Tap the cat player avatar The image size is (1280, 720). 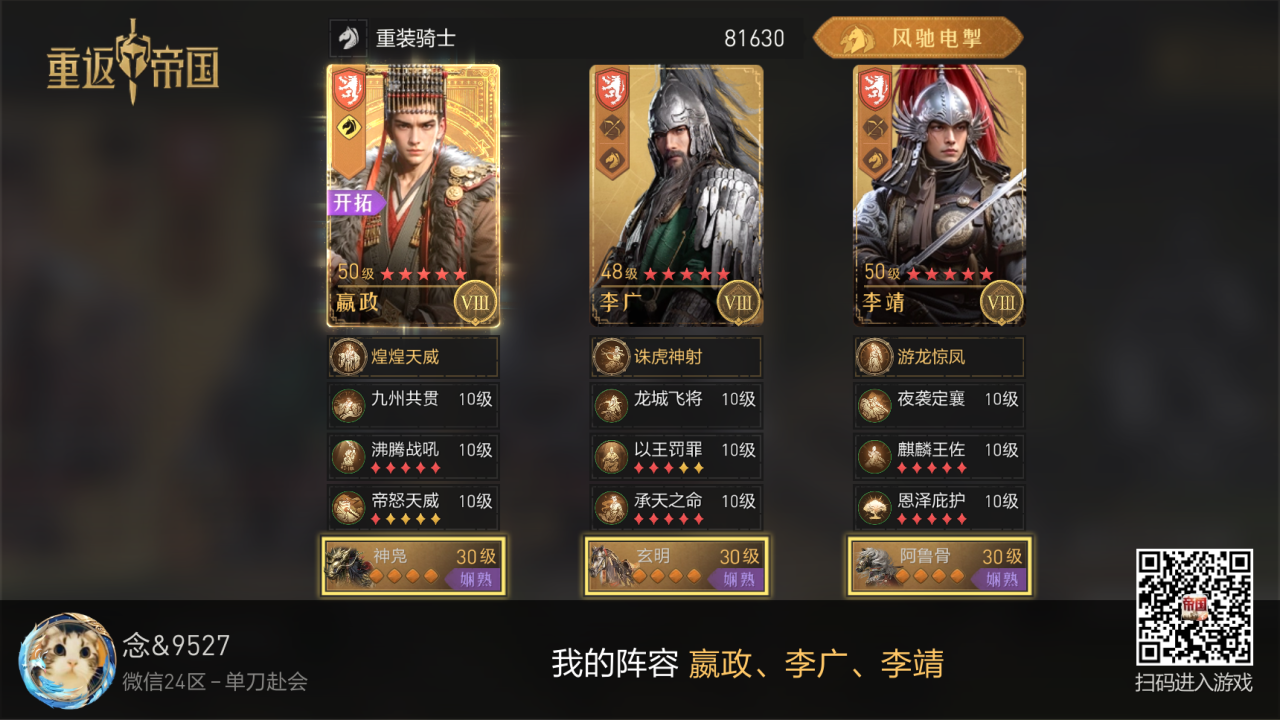click(x=67, y=661)
